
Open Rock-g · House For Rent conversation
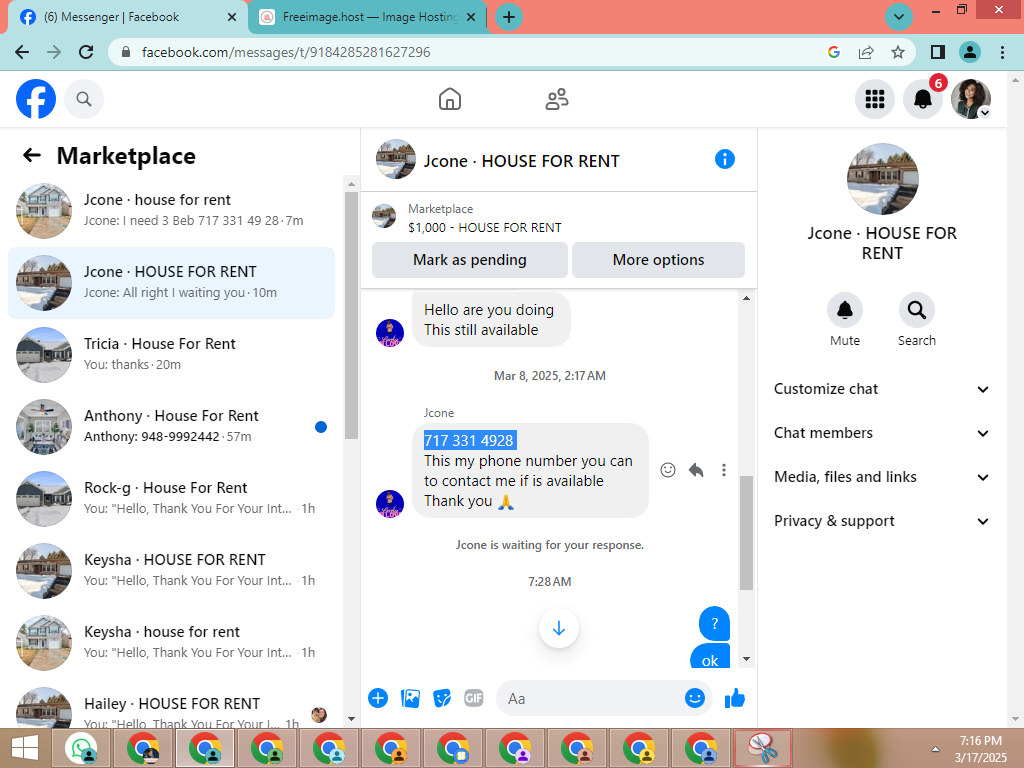171,498
